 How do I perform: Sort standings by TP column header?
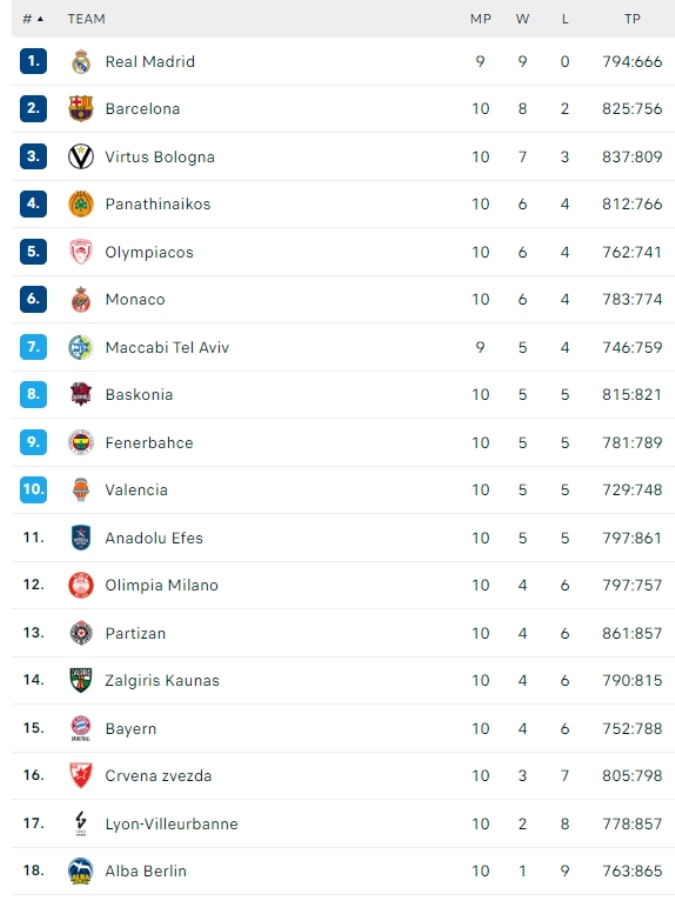632,19
